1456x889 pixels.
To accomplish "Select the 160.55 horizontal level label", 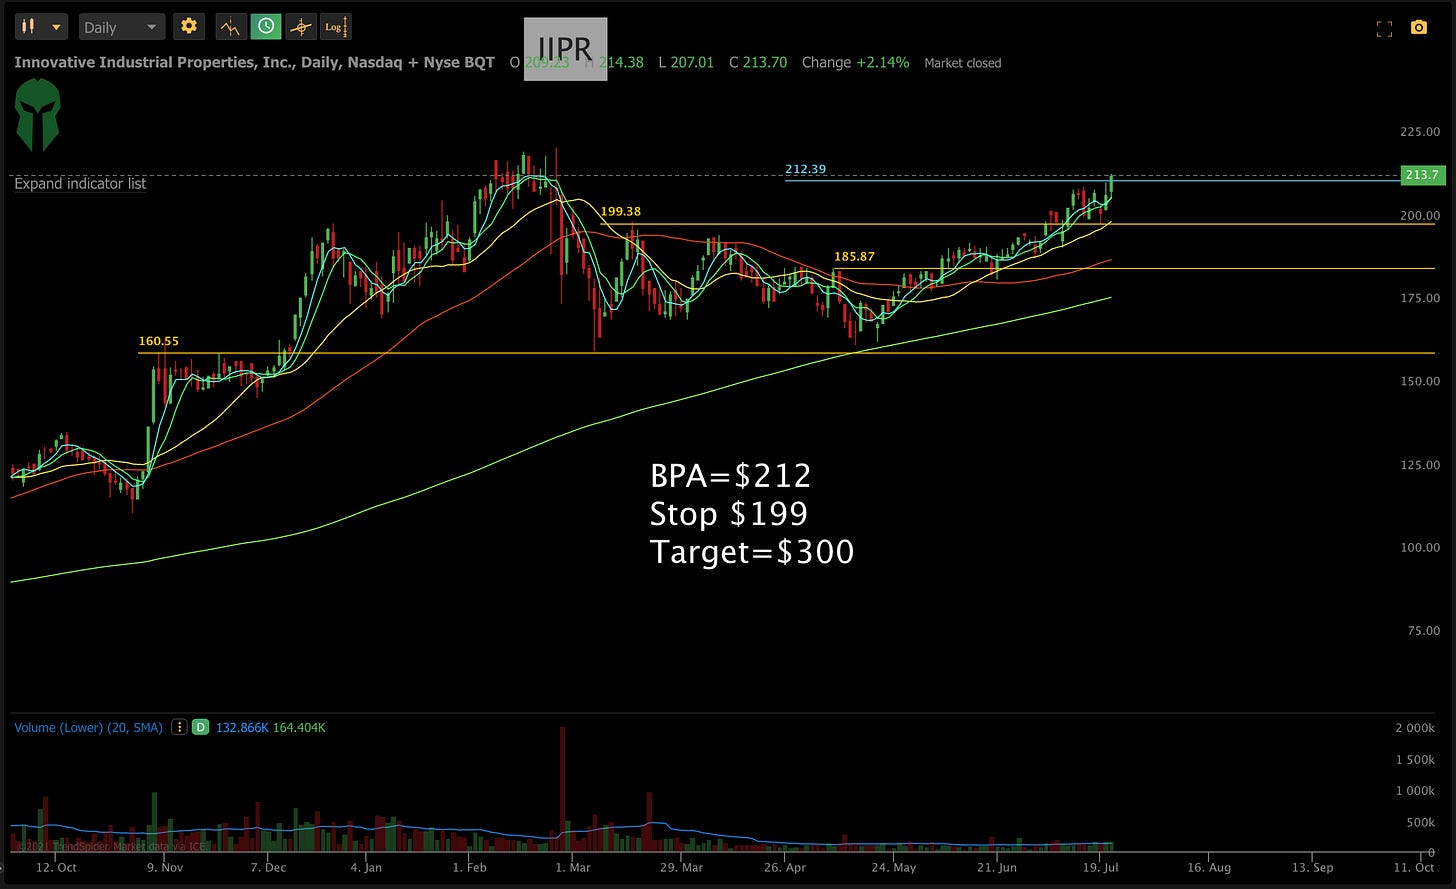I will pos(158,341).
